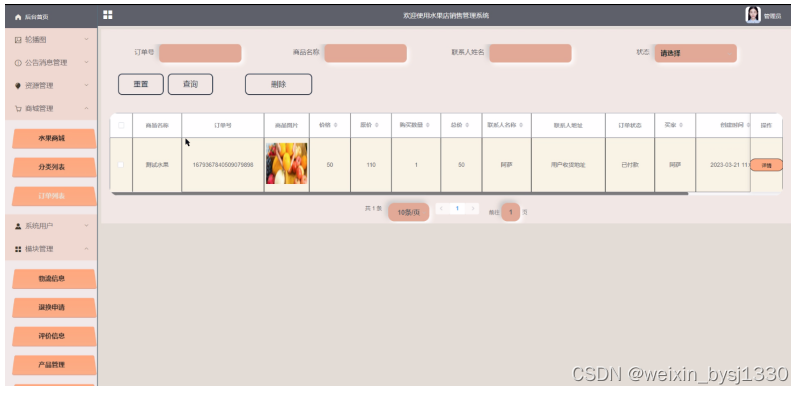Viewport: 804px width, 394px height.
Task: Open the fruit product thumbnail image
Action: click(x=287, y=163)
